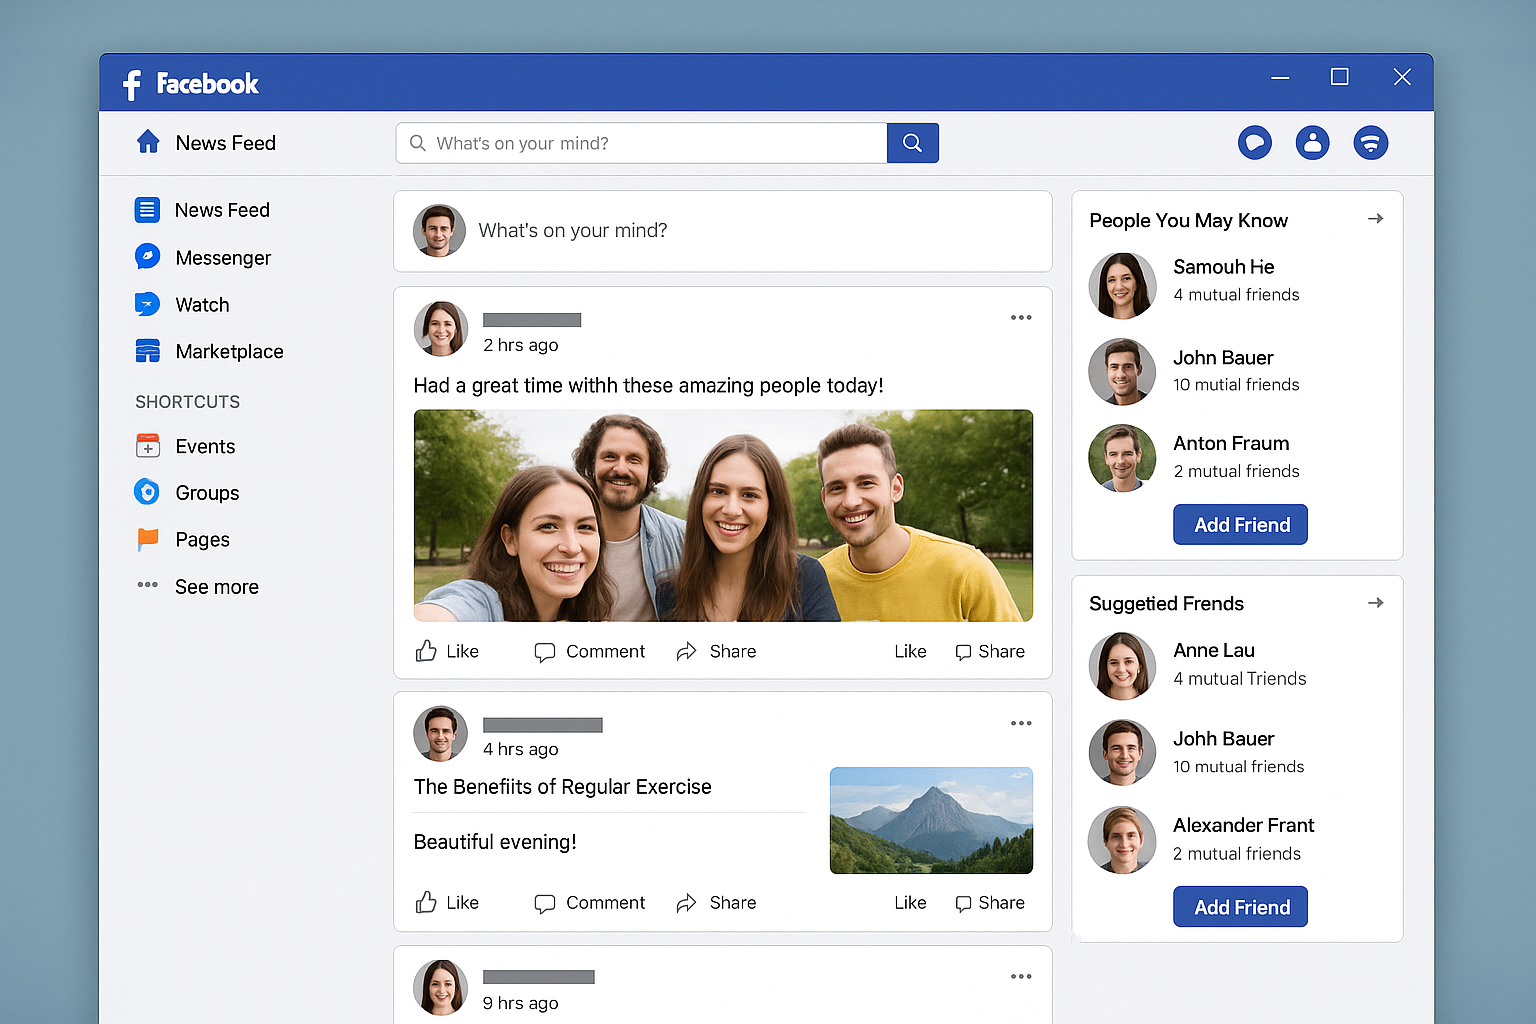Click the What's on your mind field
1536x1024 pixels.
723,231
